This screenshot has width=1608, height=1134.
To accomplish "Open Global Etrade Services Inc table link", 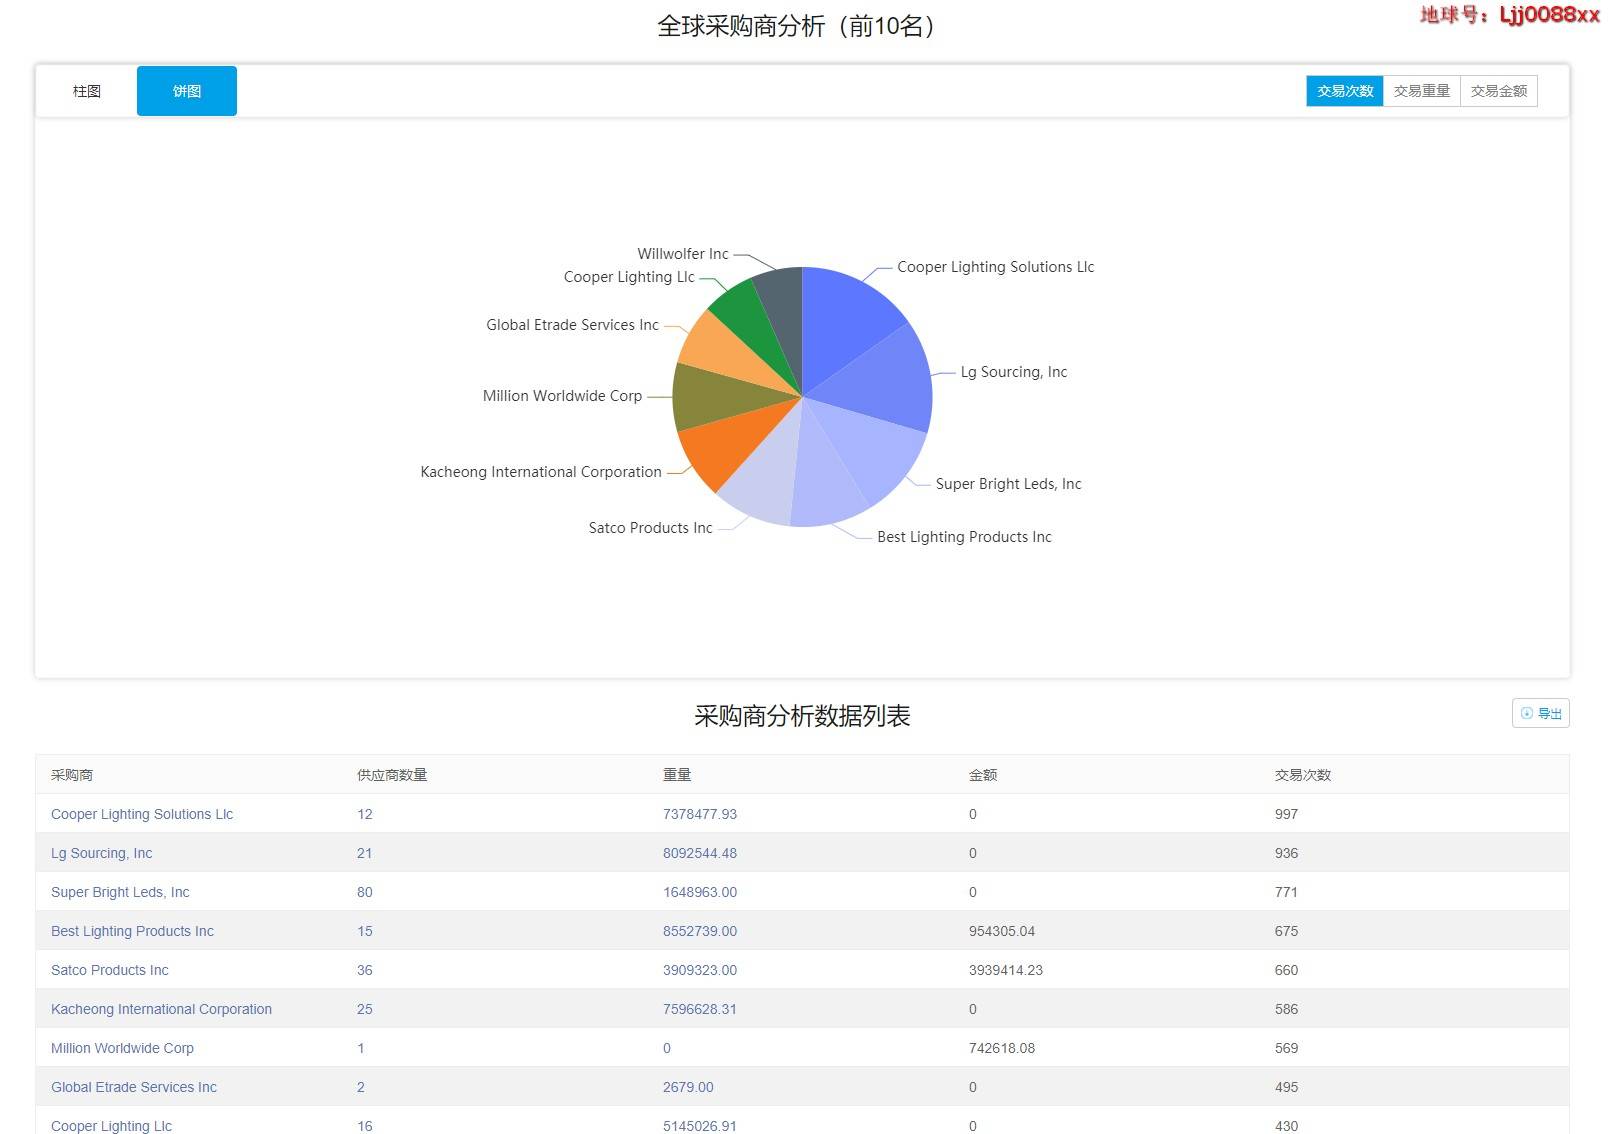I will click(134, 1087).
